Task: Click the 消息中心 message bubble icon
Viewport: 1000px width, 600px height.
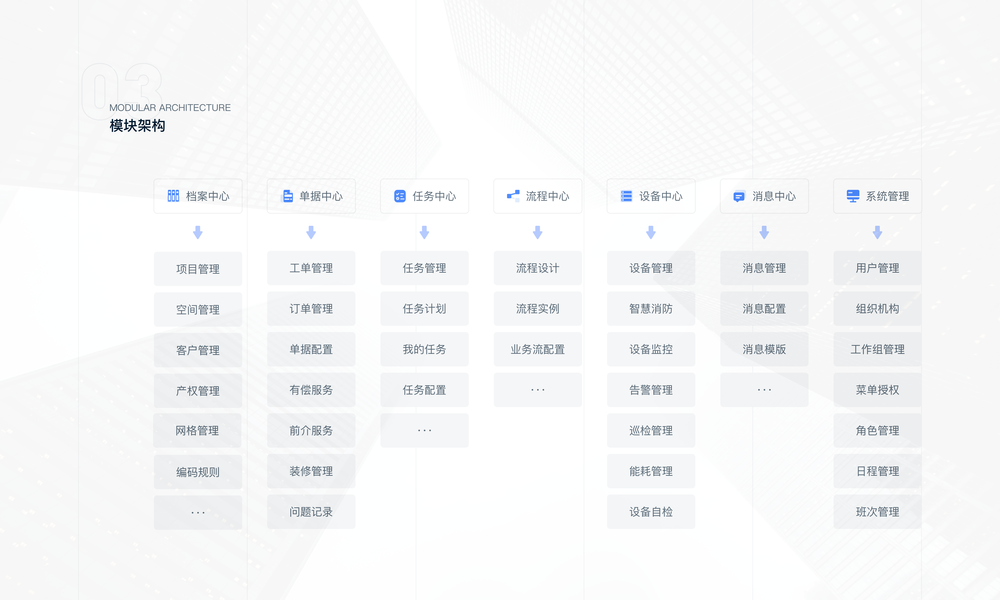Action: click(x=739, y=196)
